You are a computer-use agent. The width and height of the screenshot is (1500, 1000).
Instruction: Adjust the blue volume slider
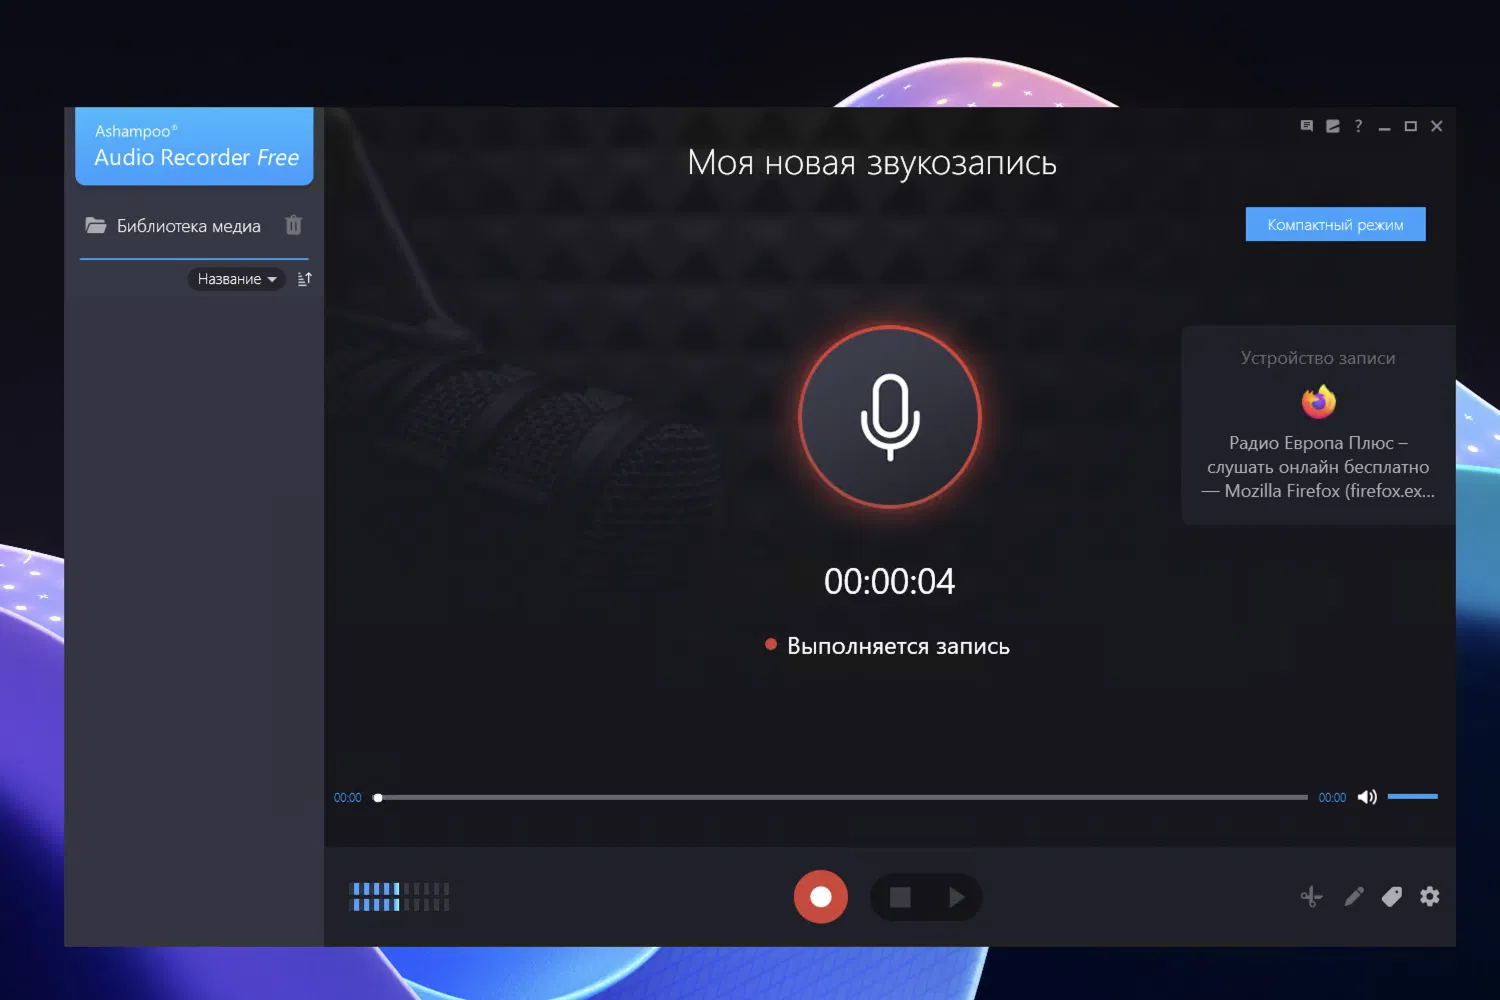point(1413,797)
